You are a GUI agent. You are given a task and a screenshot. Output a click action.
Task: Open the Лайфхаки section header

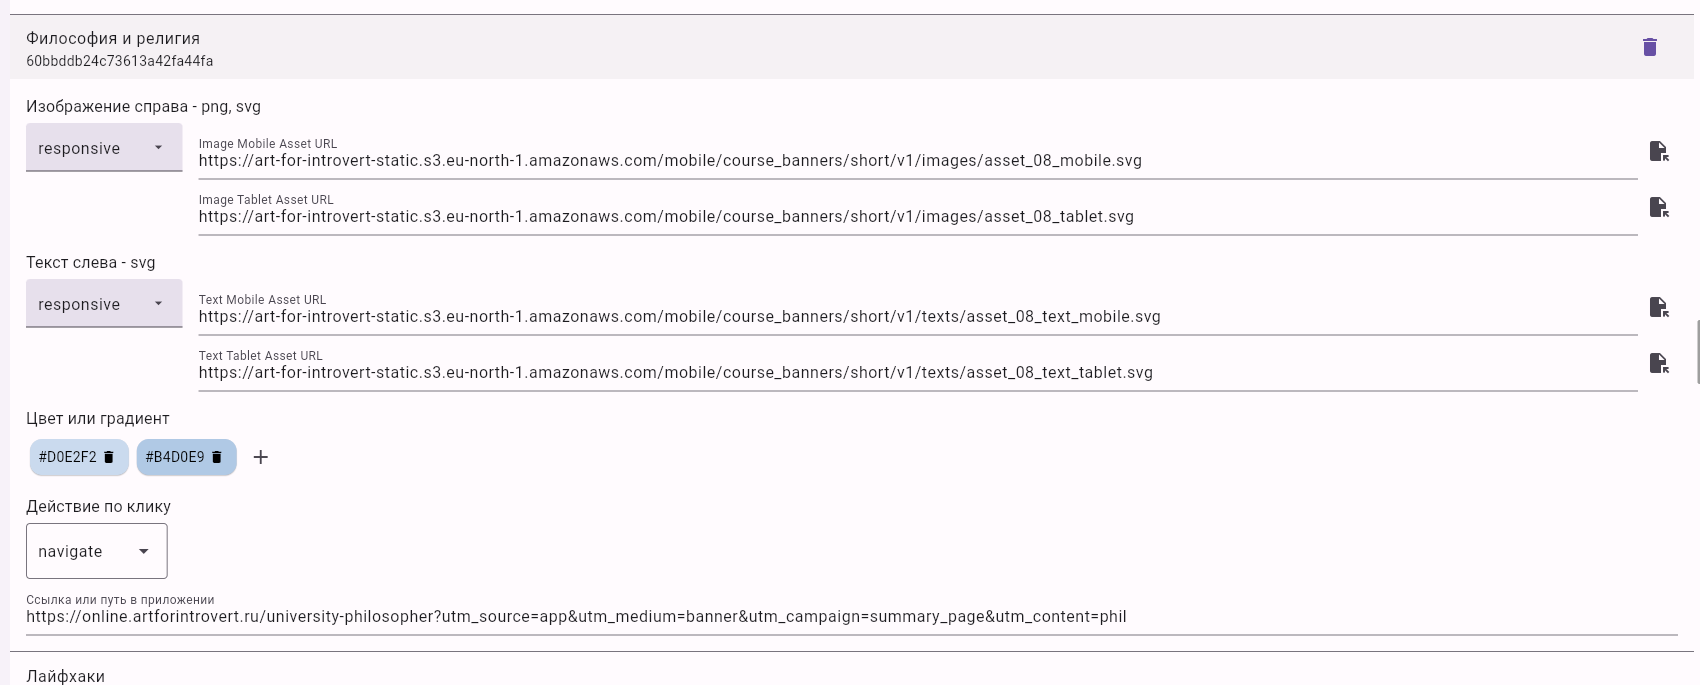(66, 676)
